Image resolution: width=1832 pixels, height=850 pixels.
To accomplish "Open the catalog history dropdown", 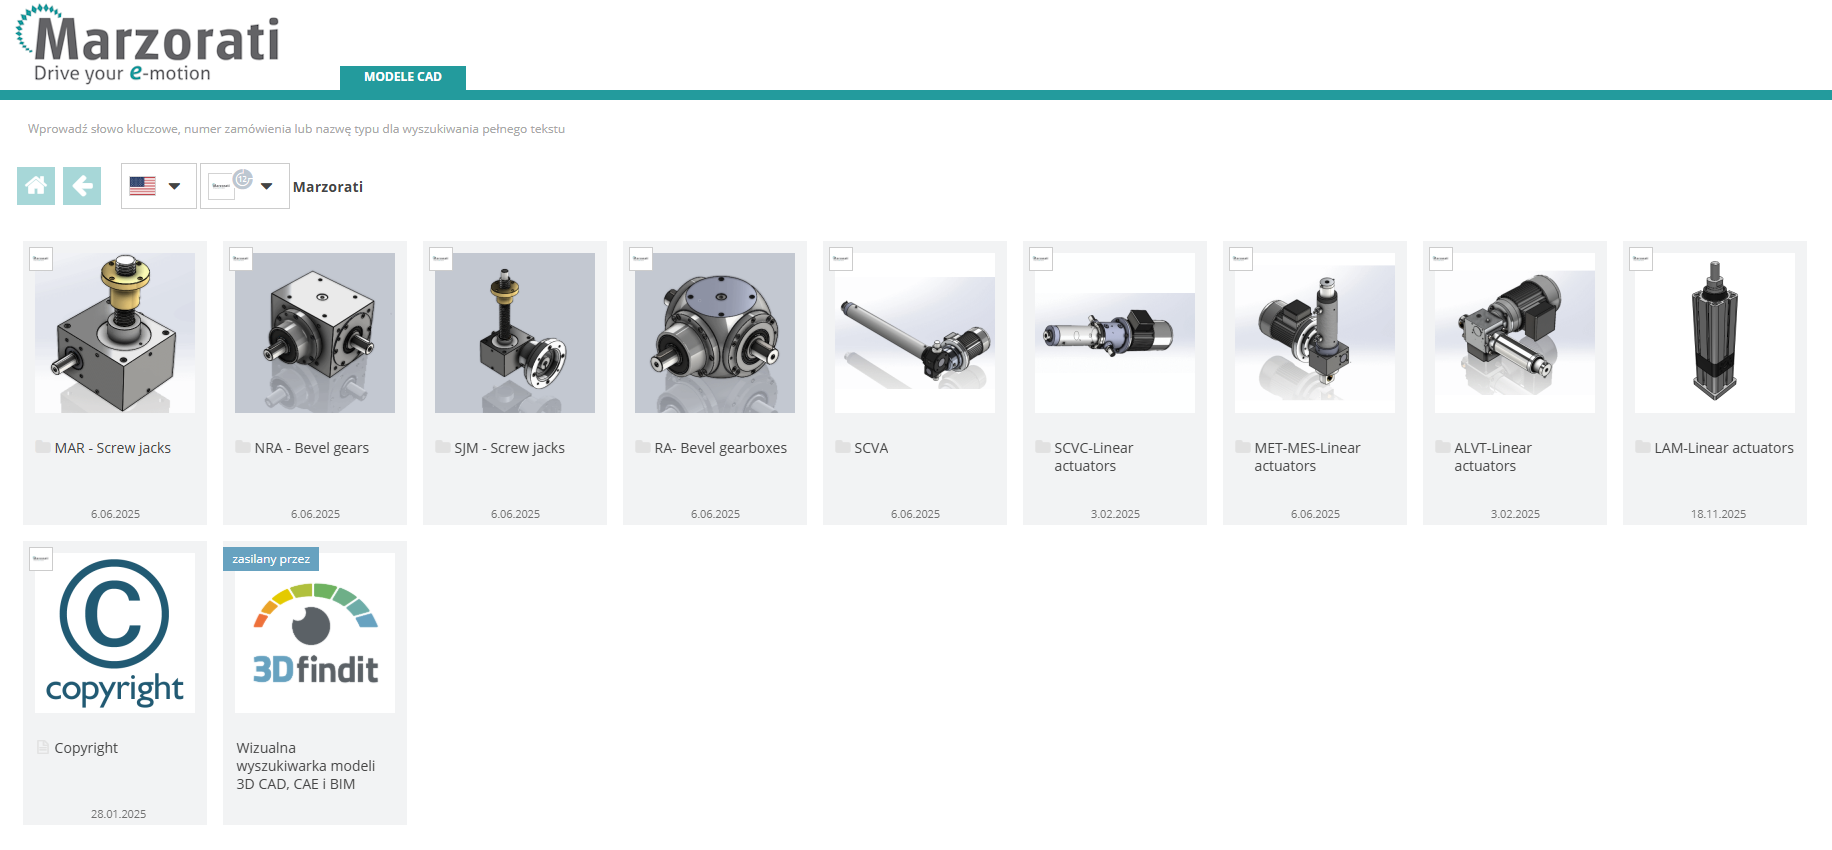I will 244,186.
